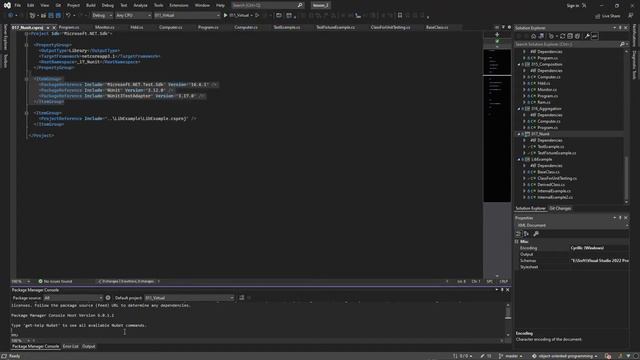Switch to the Error List tab

(x=71, y=347)
